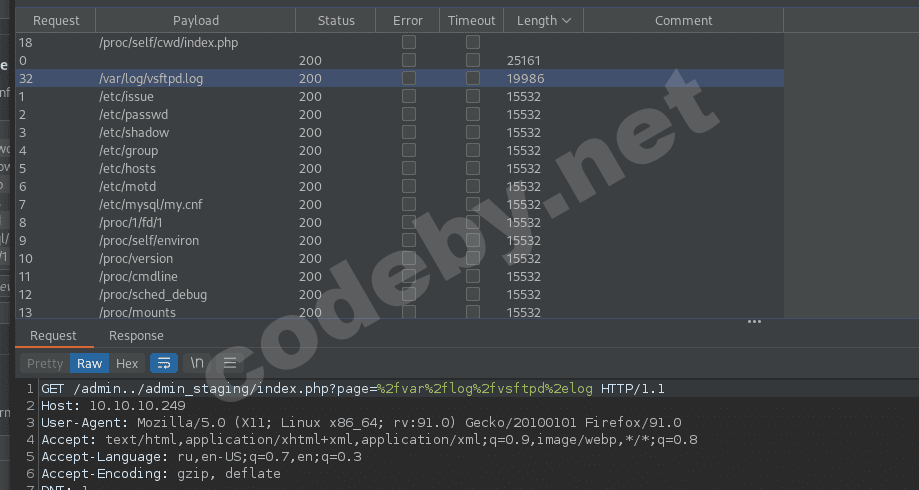Switch to the Request tab
Image resolution: width=919 pixels, height=490 pixels.
click(53, 336)
